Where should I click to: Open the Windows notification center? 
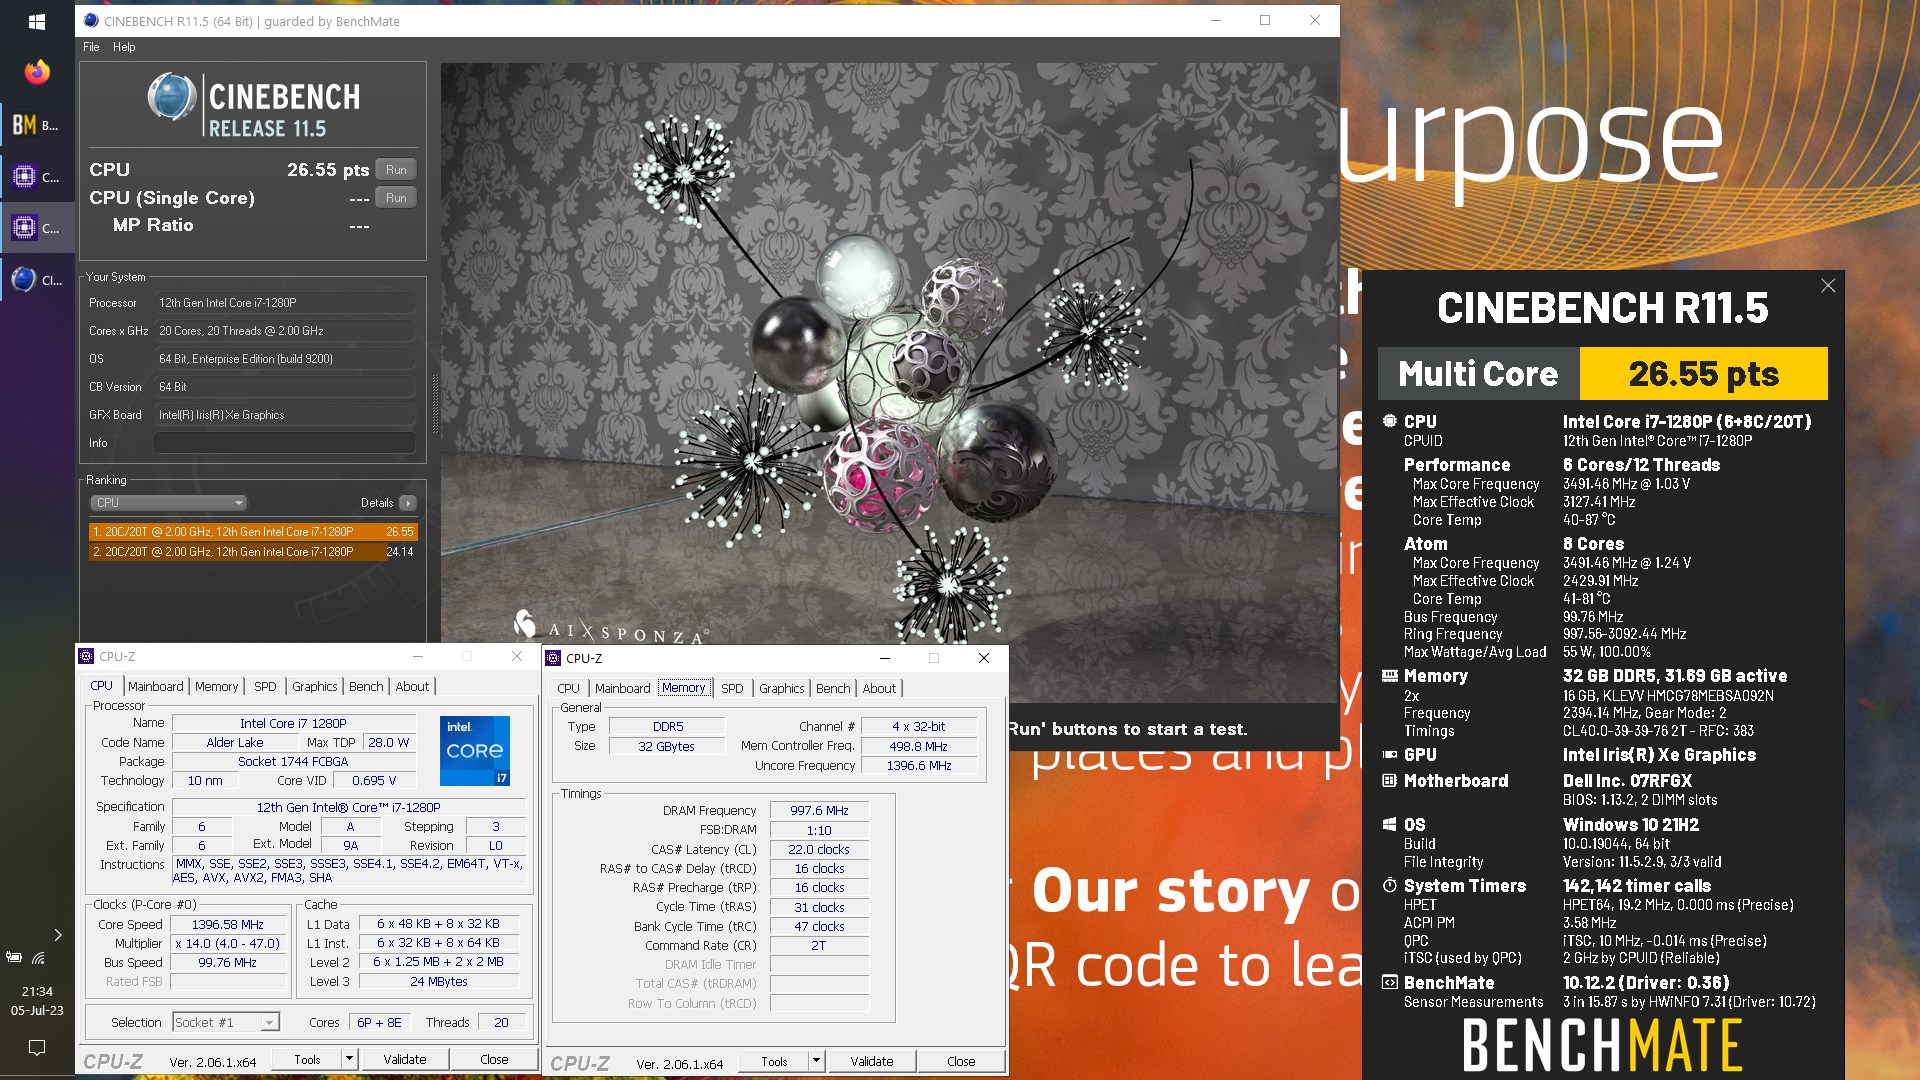tap(37, 1047)
